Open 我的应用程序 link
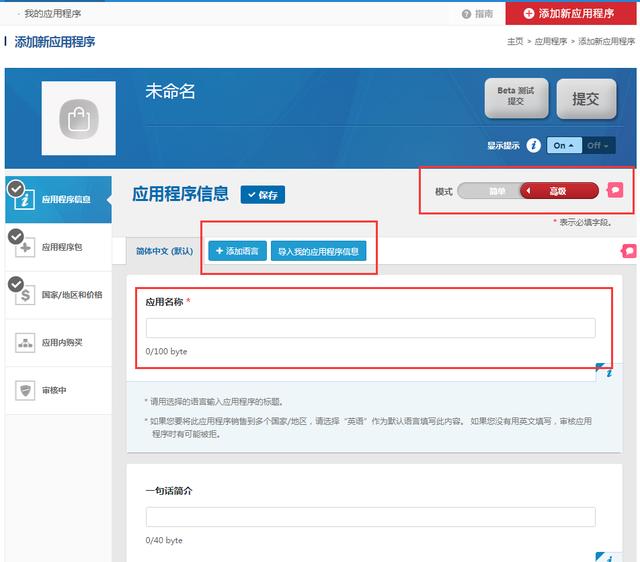 pyautogui.click(x=53, y=14)
